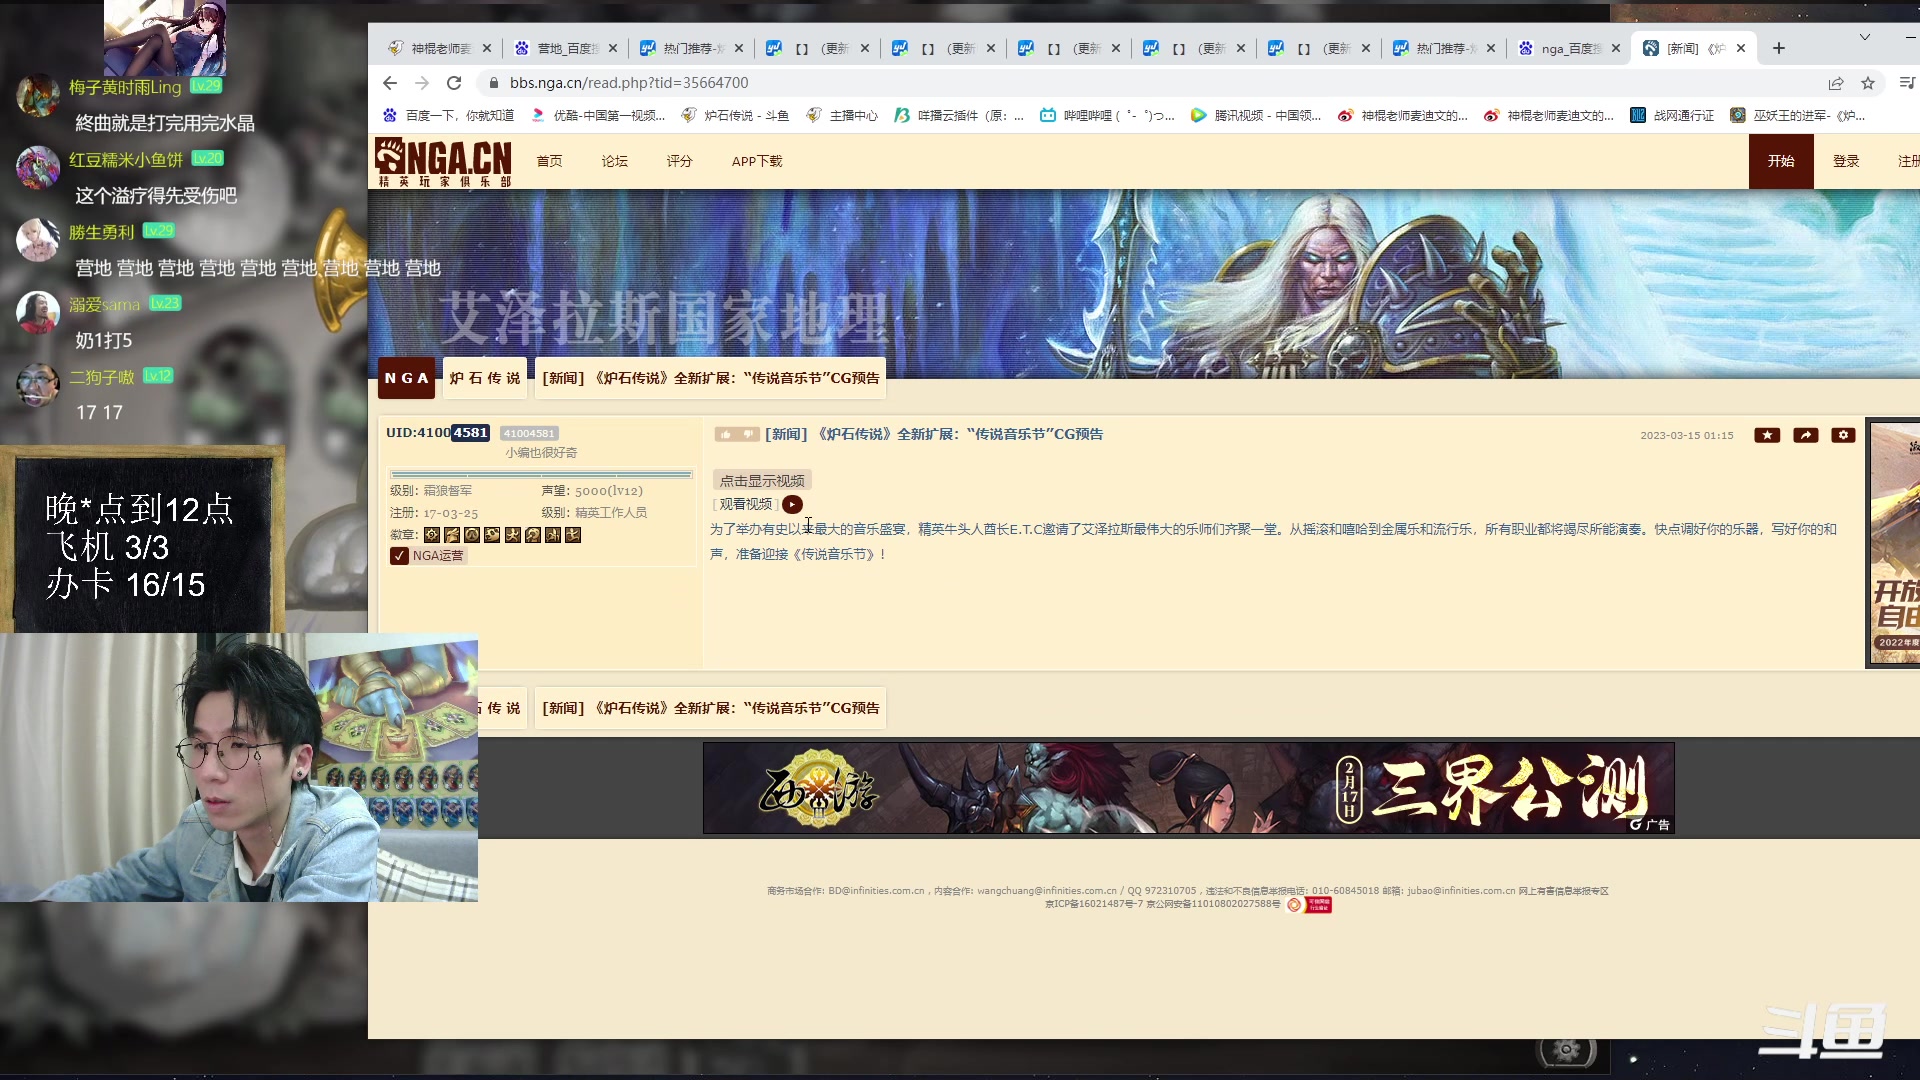Open the APP下载 menu in NGA navigation
Image resolution: width=1920 pixels, height=1080 pixels.
click(x=757, y=161)
